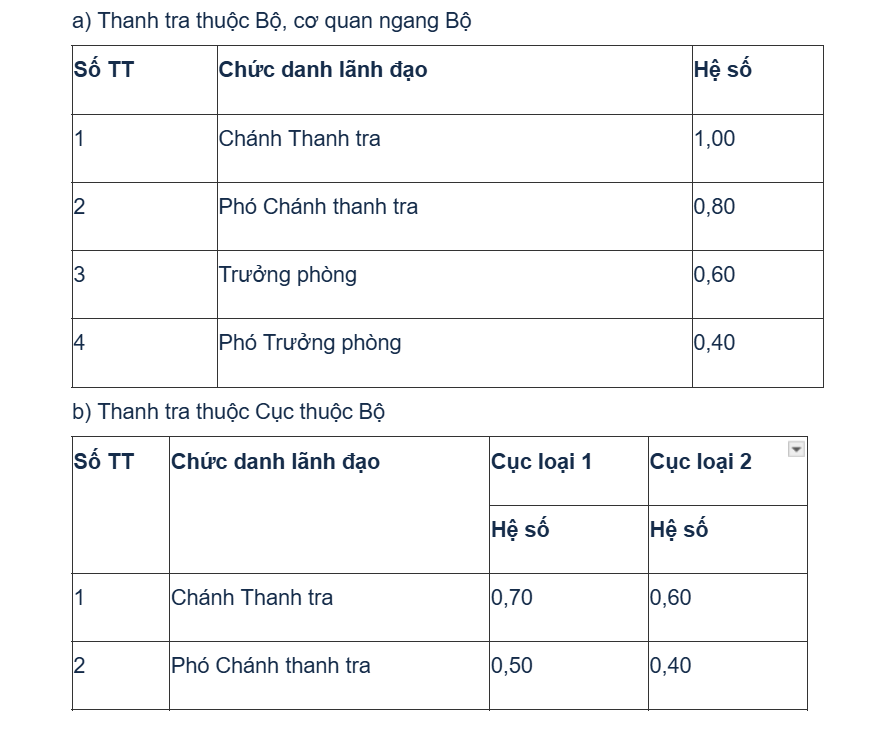Click the 0,80 coefficient cell
Image resolution: width=893 pixels, height=737 pixels.
click(714, 207)
